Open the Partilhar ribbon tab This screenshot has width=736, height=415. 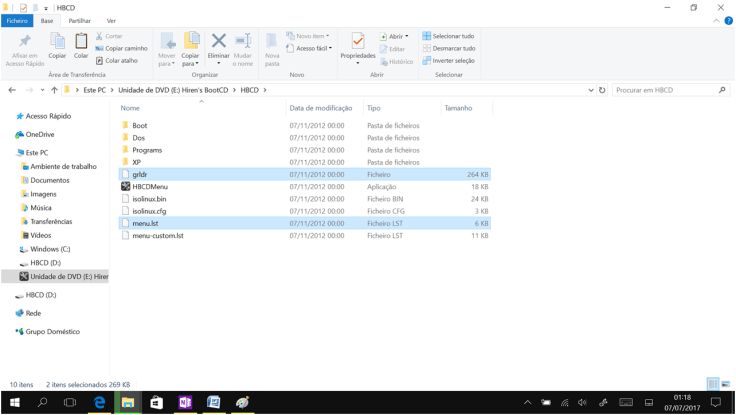(x=79, y=20)
